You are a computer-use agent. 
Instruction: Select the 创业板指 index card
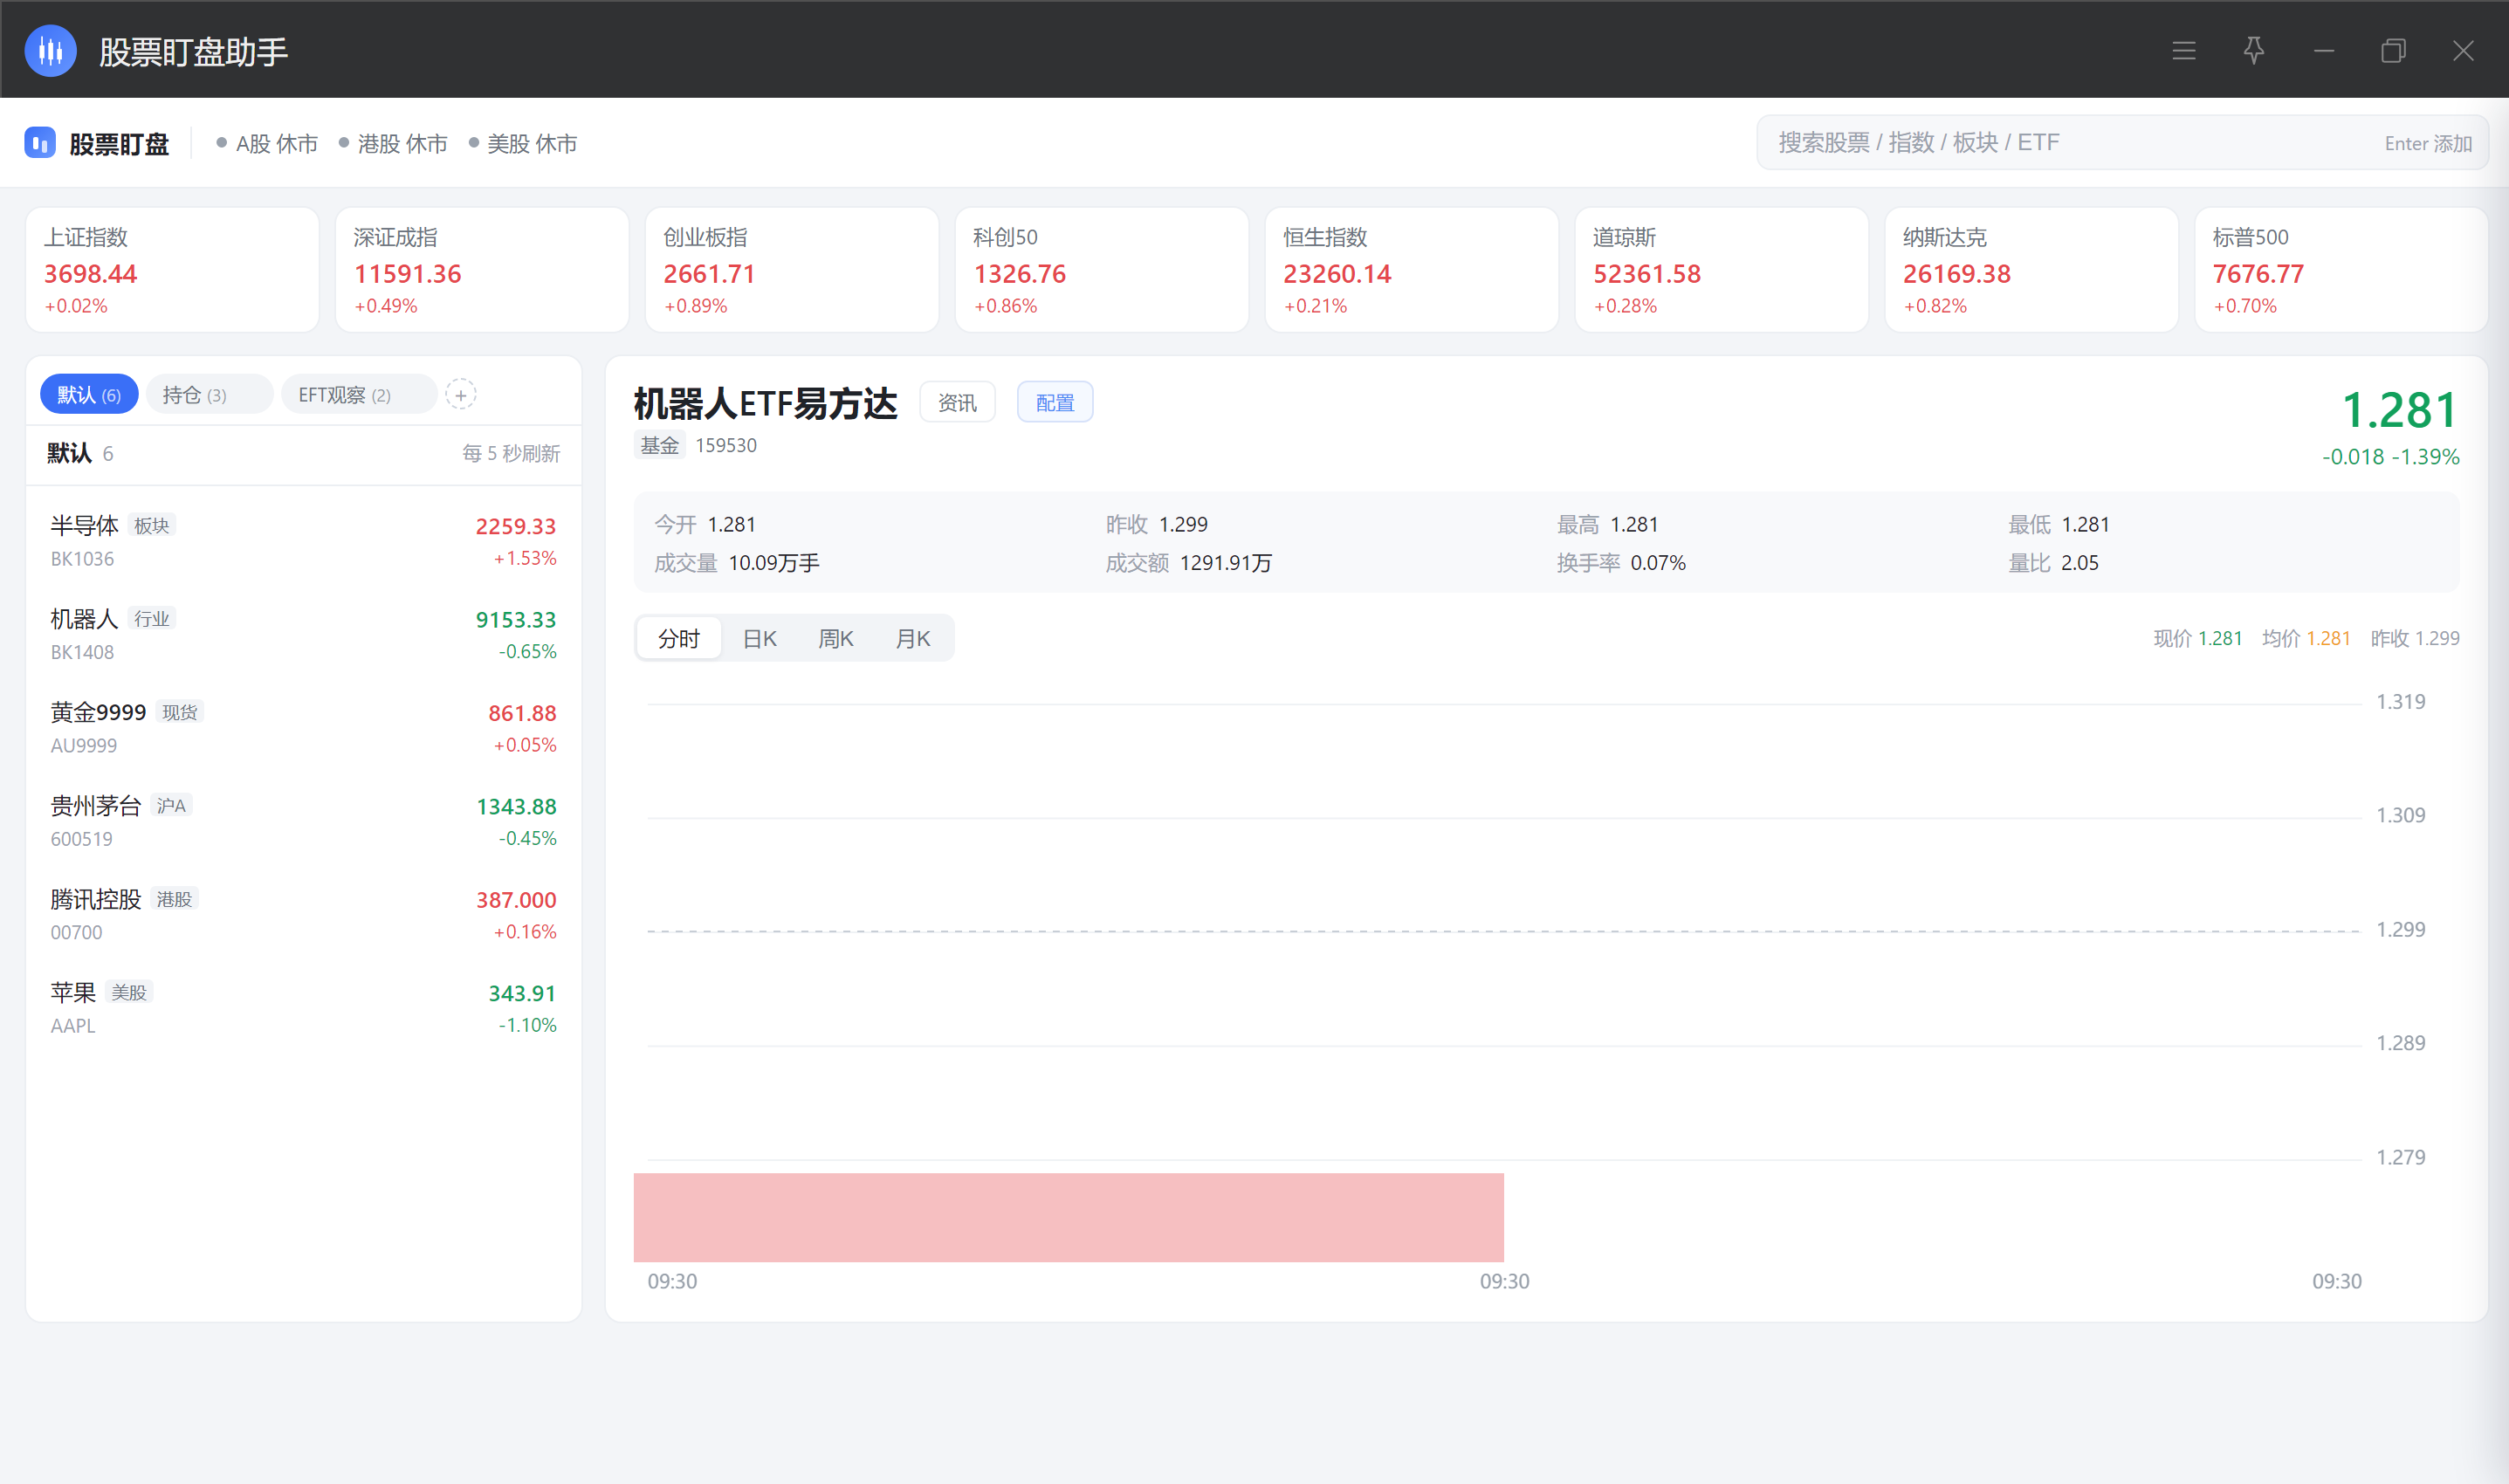[792, 270]
